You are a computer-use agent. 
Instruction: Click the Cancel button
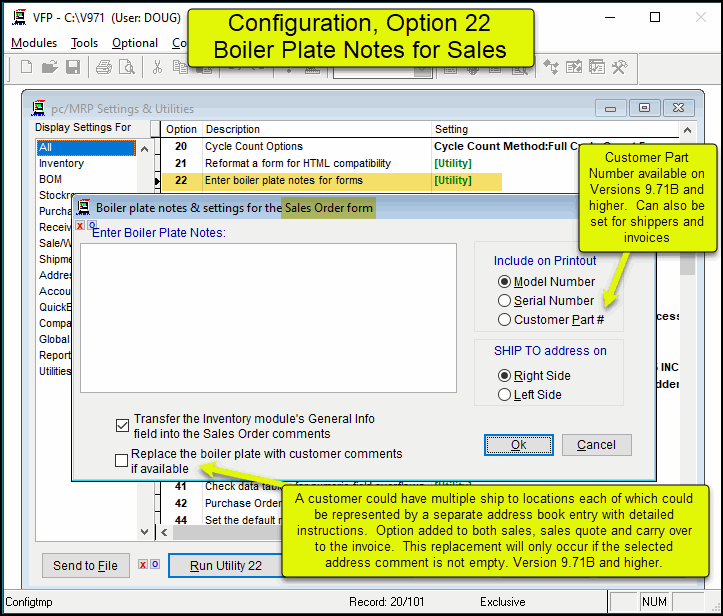pos(597,445)
